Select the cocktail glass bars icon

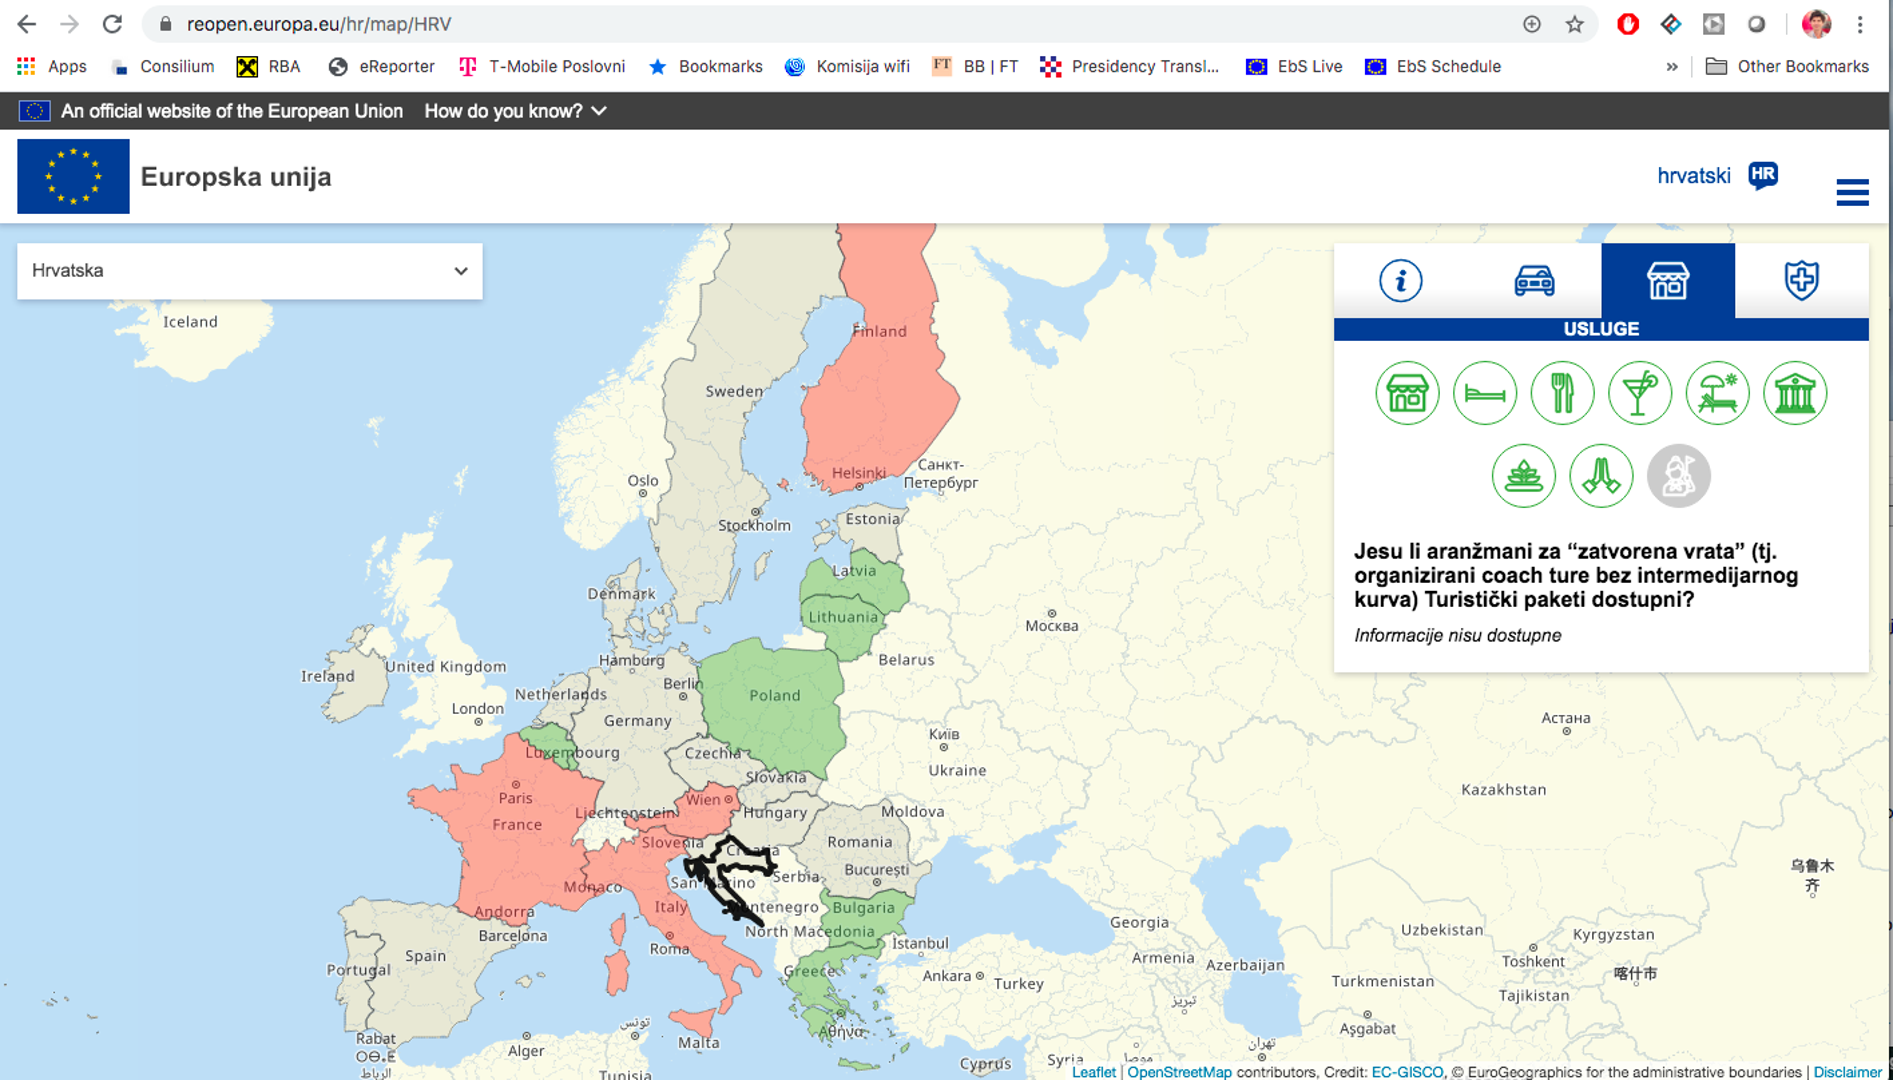point(1639,394)
